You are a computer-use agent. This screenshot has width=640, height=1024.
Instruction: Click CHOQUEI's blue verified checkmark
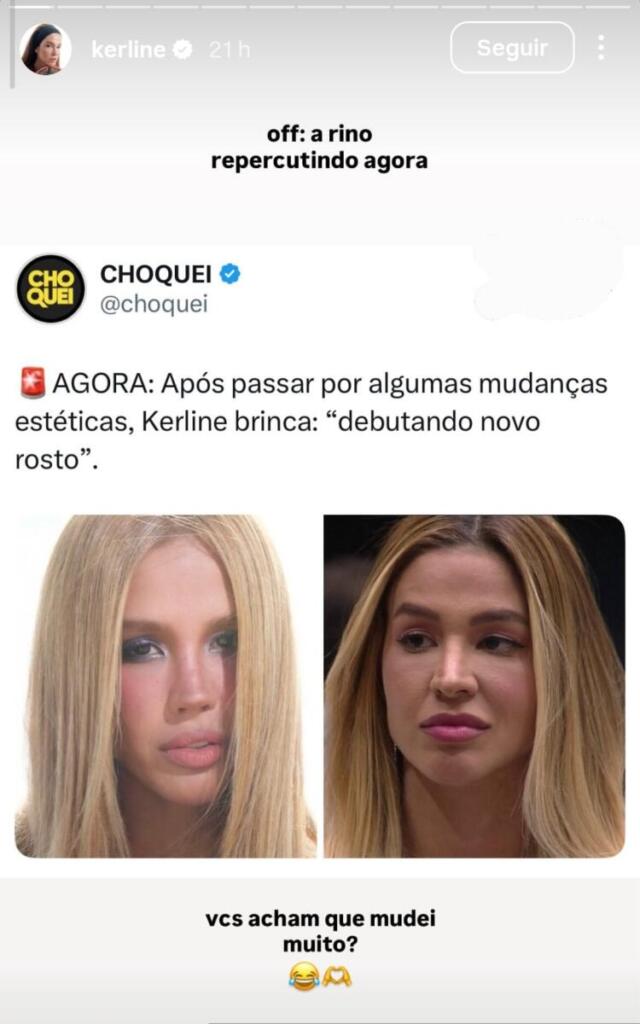click(x=229, y=274)
